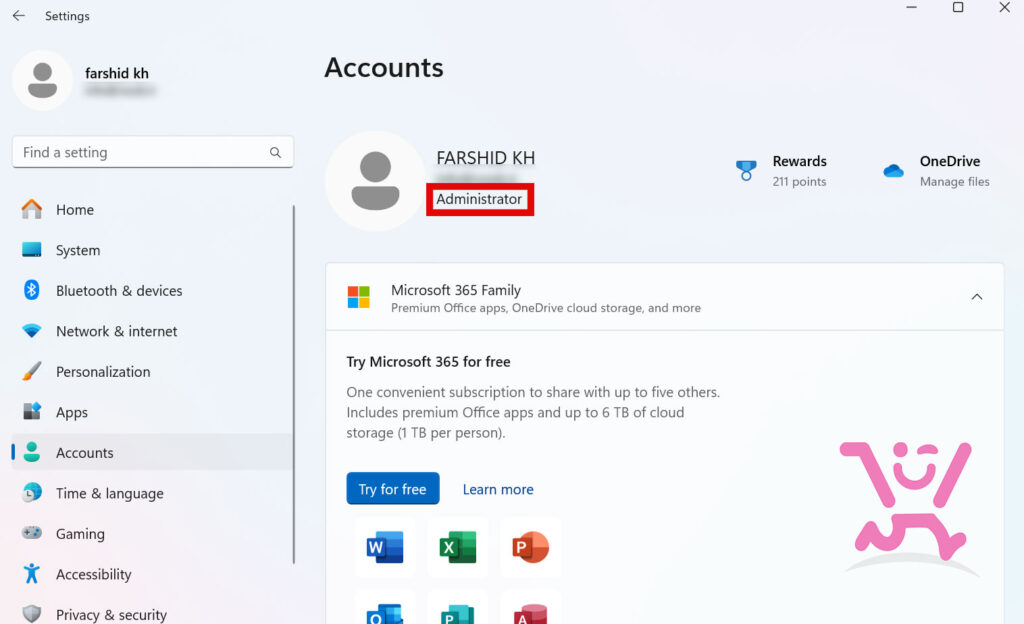
Task: Click the Bluetooth icon in sidebar
Action: [31, 290]
